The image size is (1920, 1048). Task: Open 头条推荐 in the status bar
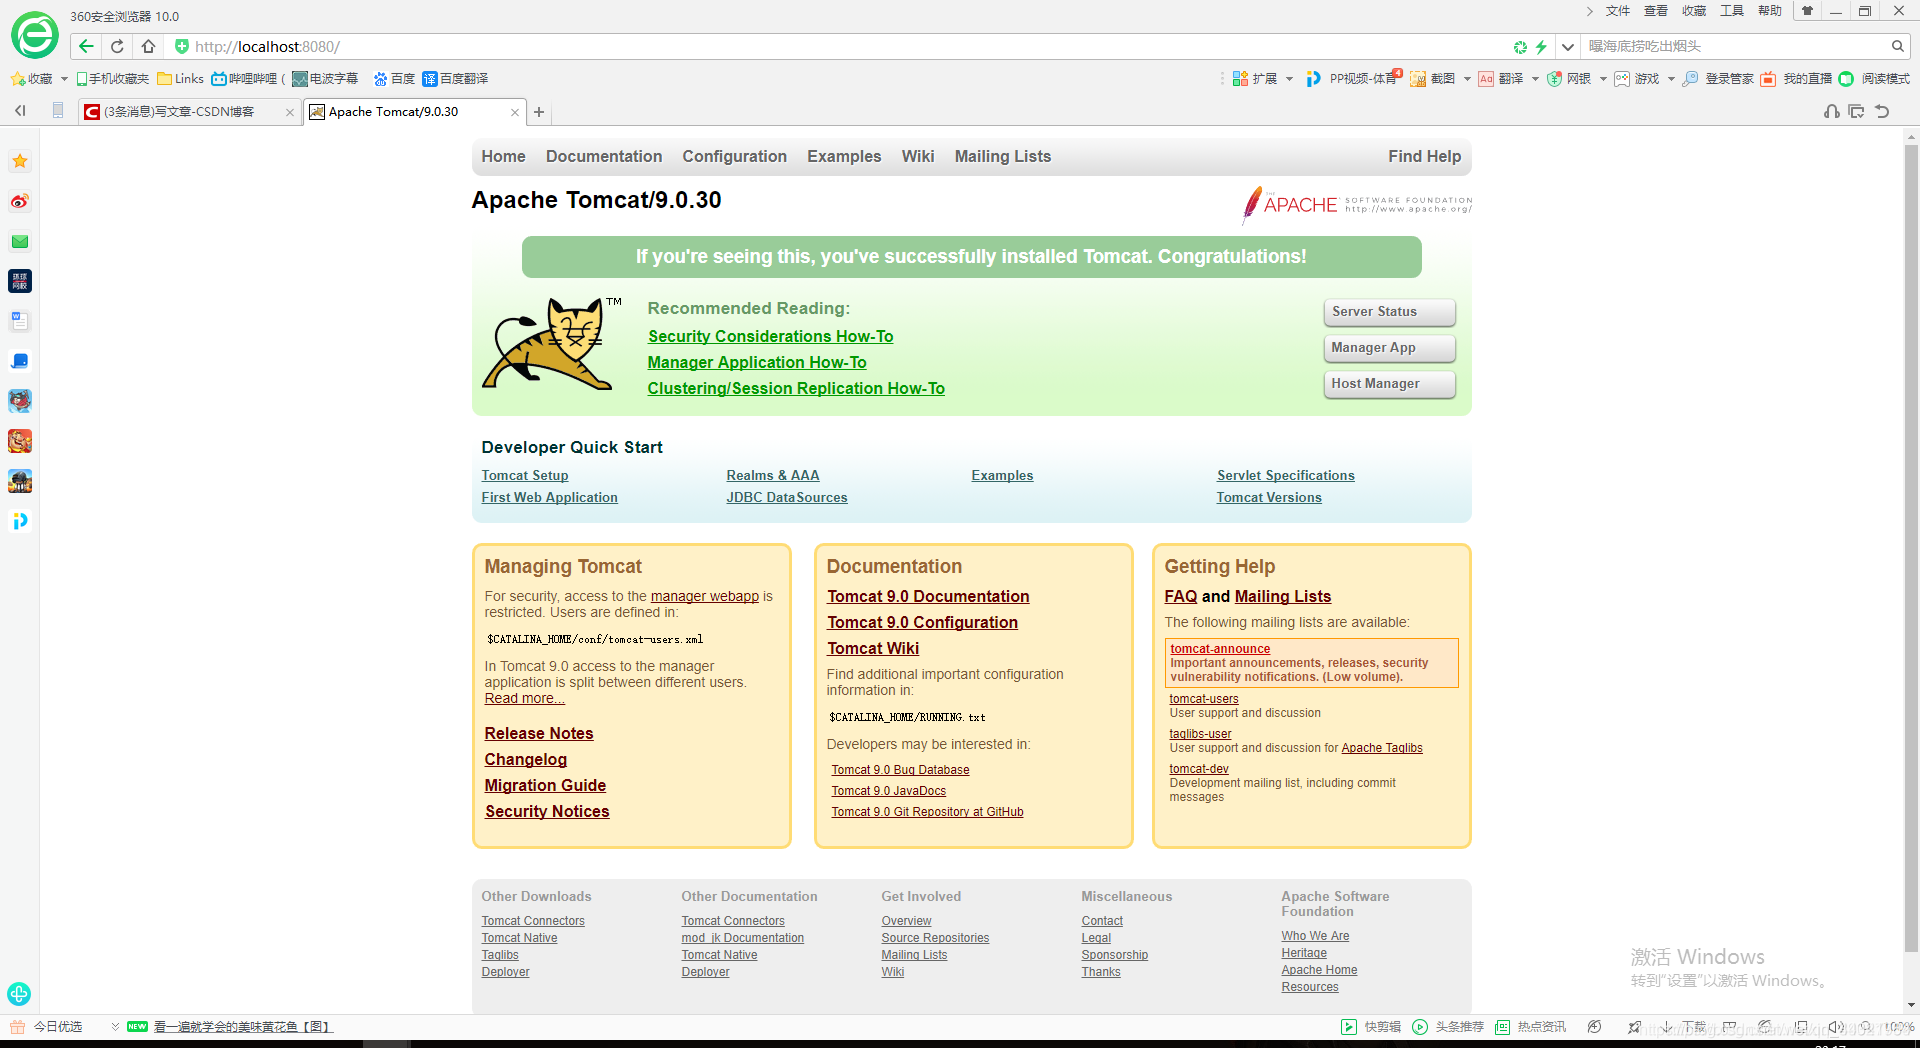pyautogui.click(x=1448, y=1027)
